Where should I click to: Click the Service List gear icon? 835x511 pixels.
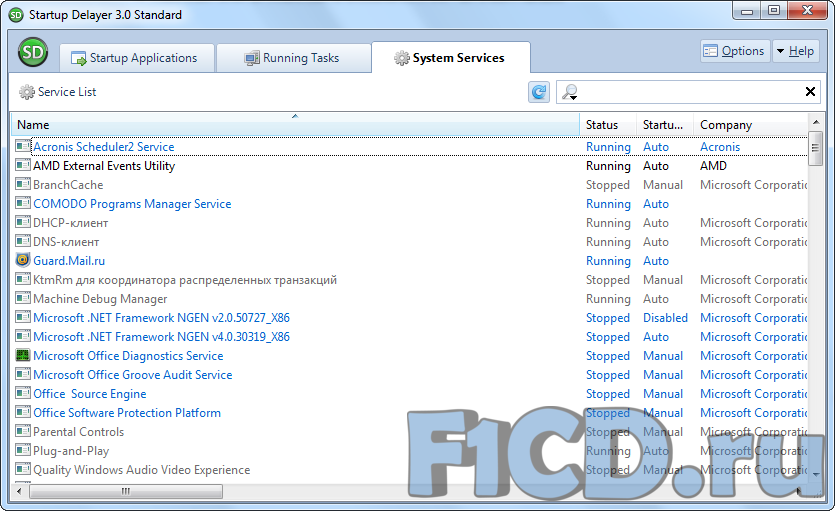click(x=26, y=92)
